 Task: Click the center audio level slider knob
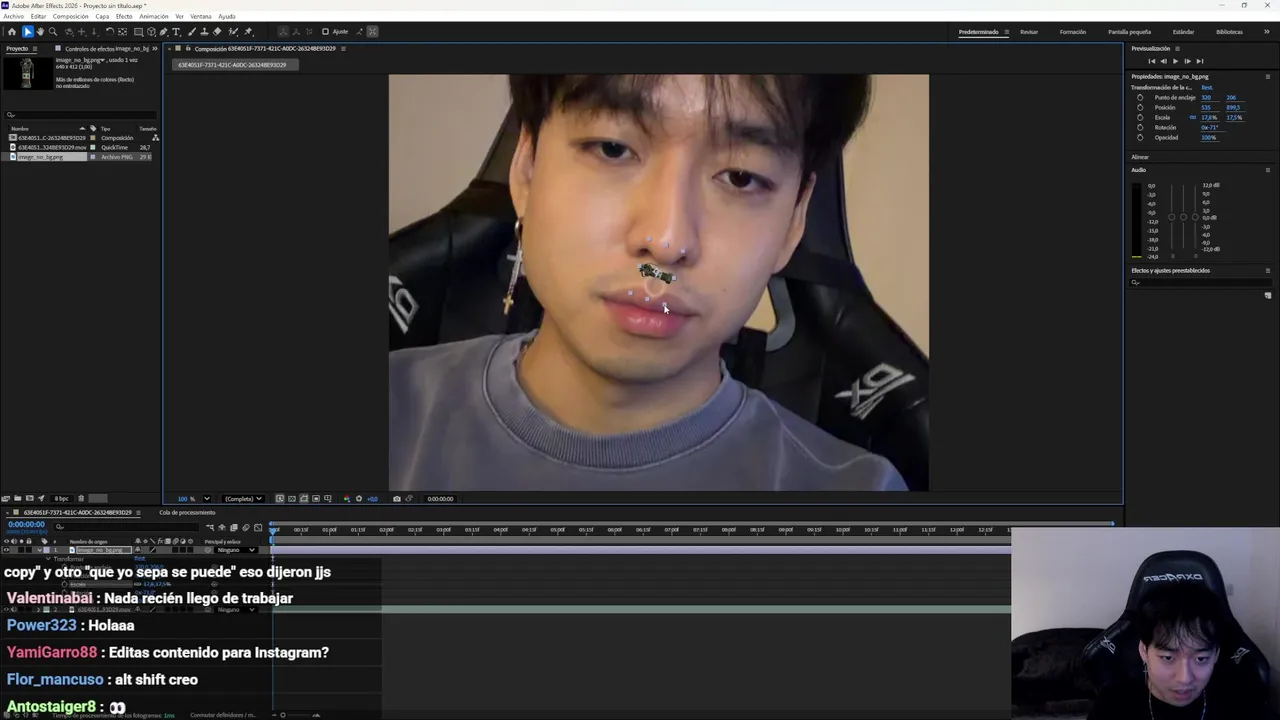[1184, 217]
